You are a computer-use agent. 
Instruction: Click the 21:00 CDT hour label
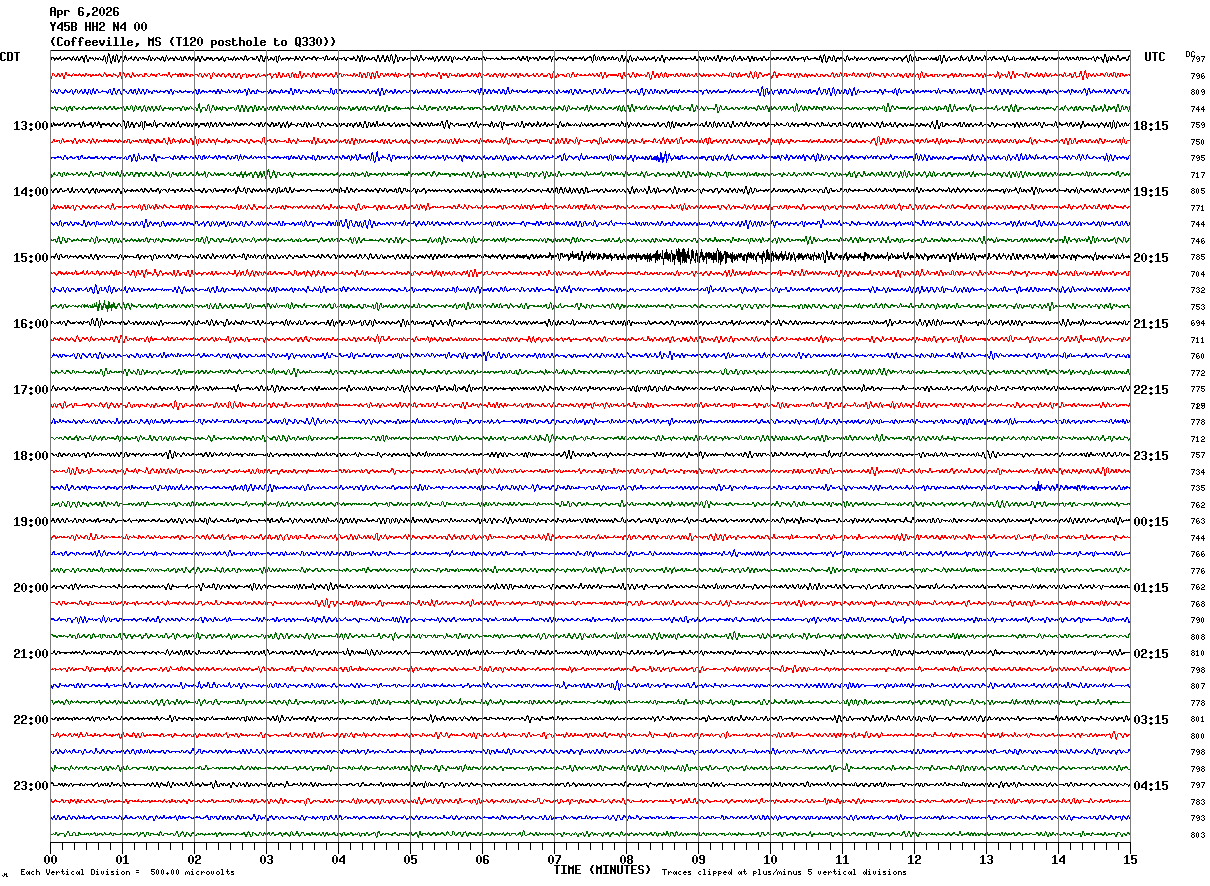(x=31, y=654)
